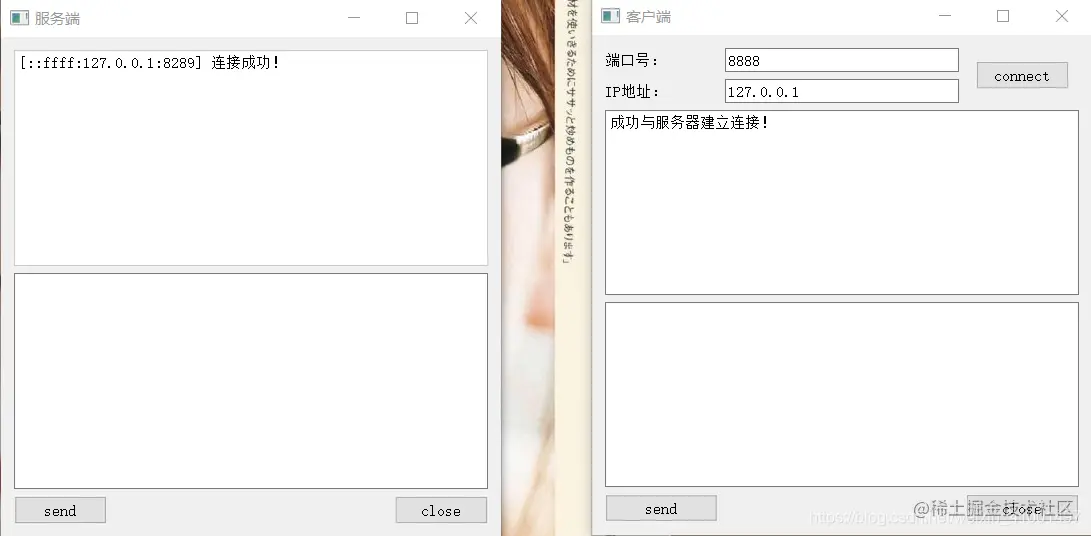Click close button in 客户端 window
1091x536 pixels.
(x=1022, y=508)
